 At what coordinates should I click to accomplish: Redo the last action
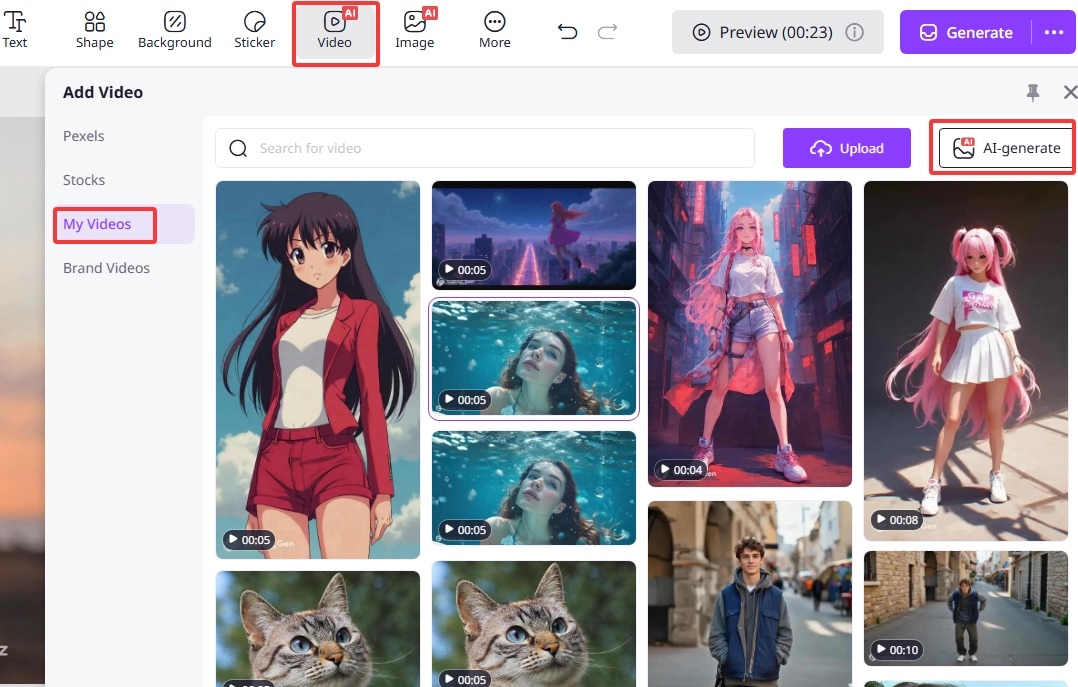[607, 31]
